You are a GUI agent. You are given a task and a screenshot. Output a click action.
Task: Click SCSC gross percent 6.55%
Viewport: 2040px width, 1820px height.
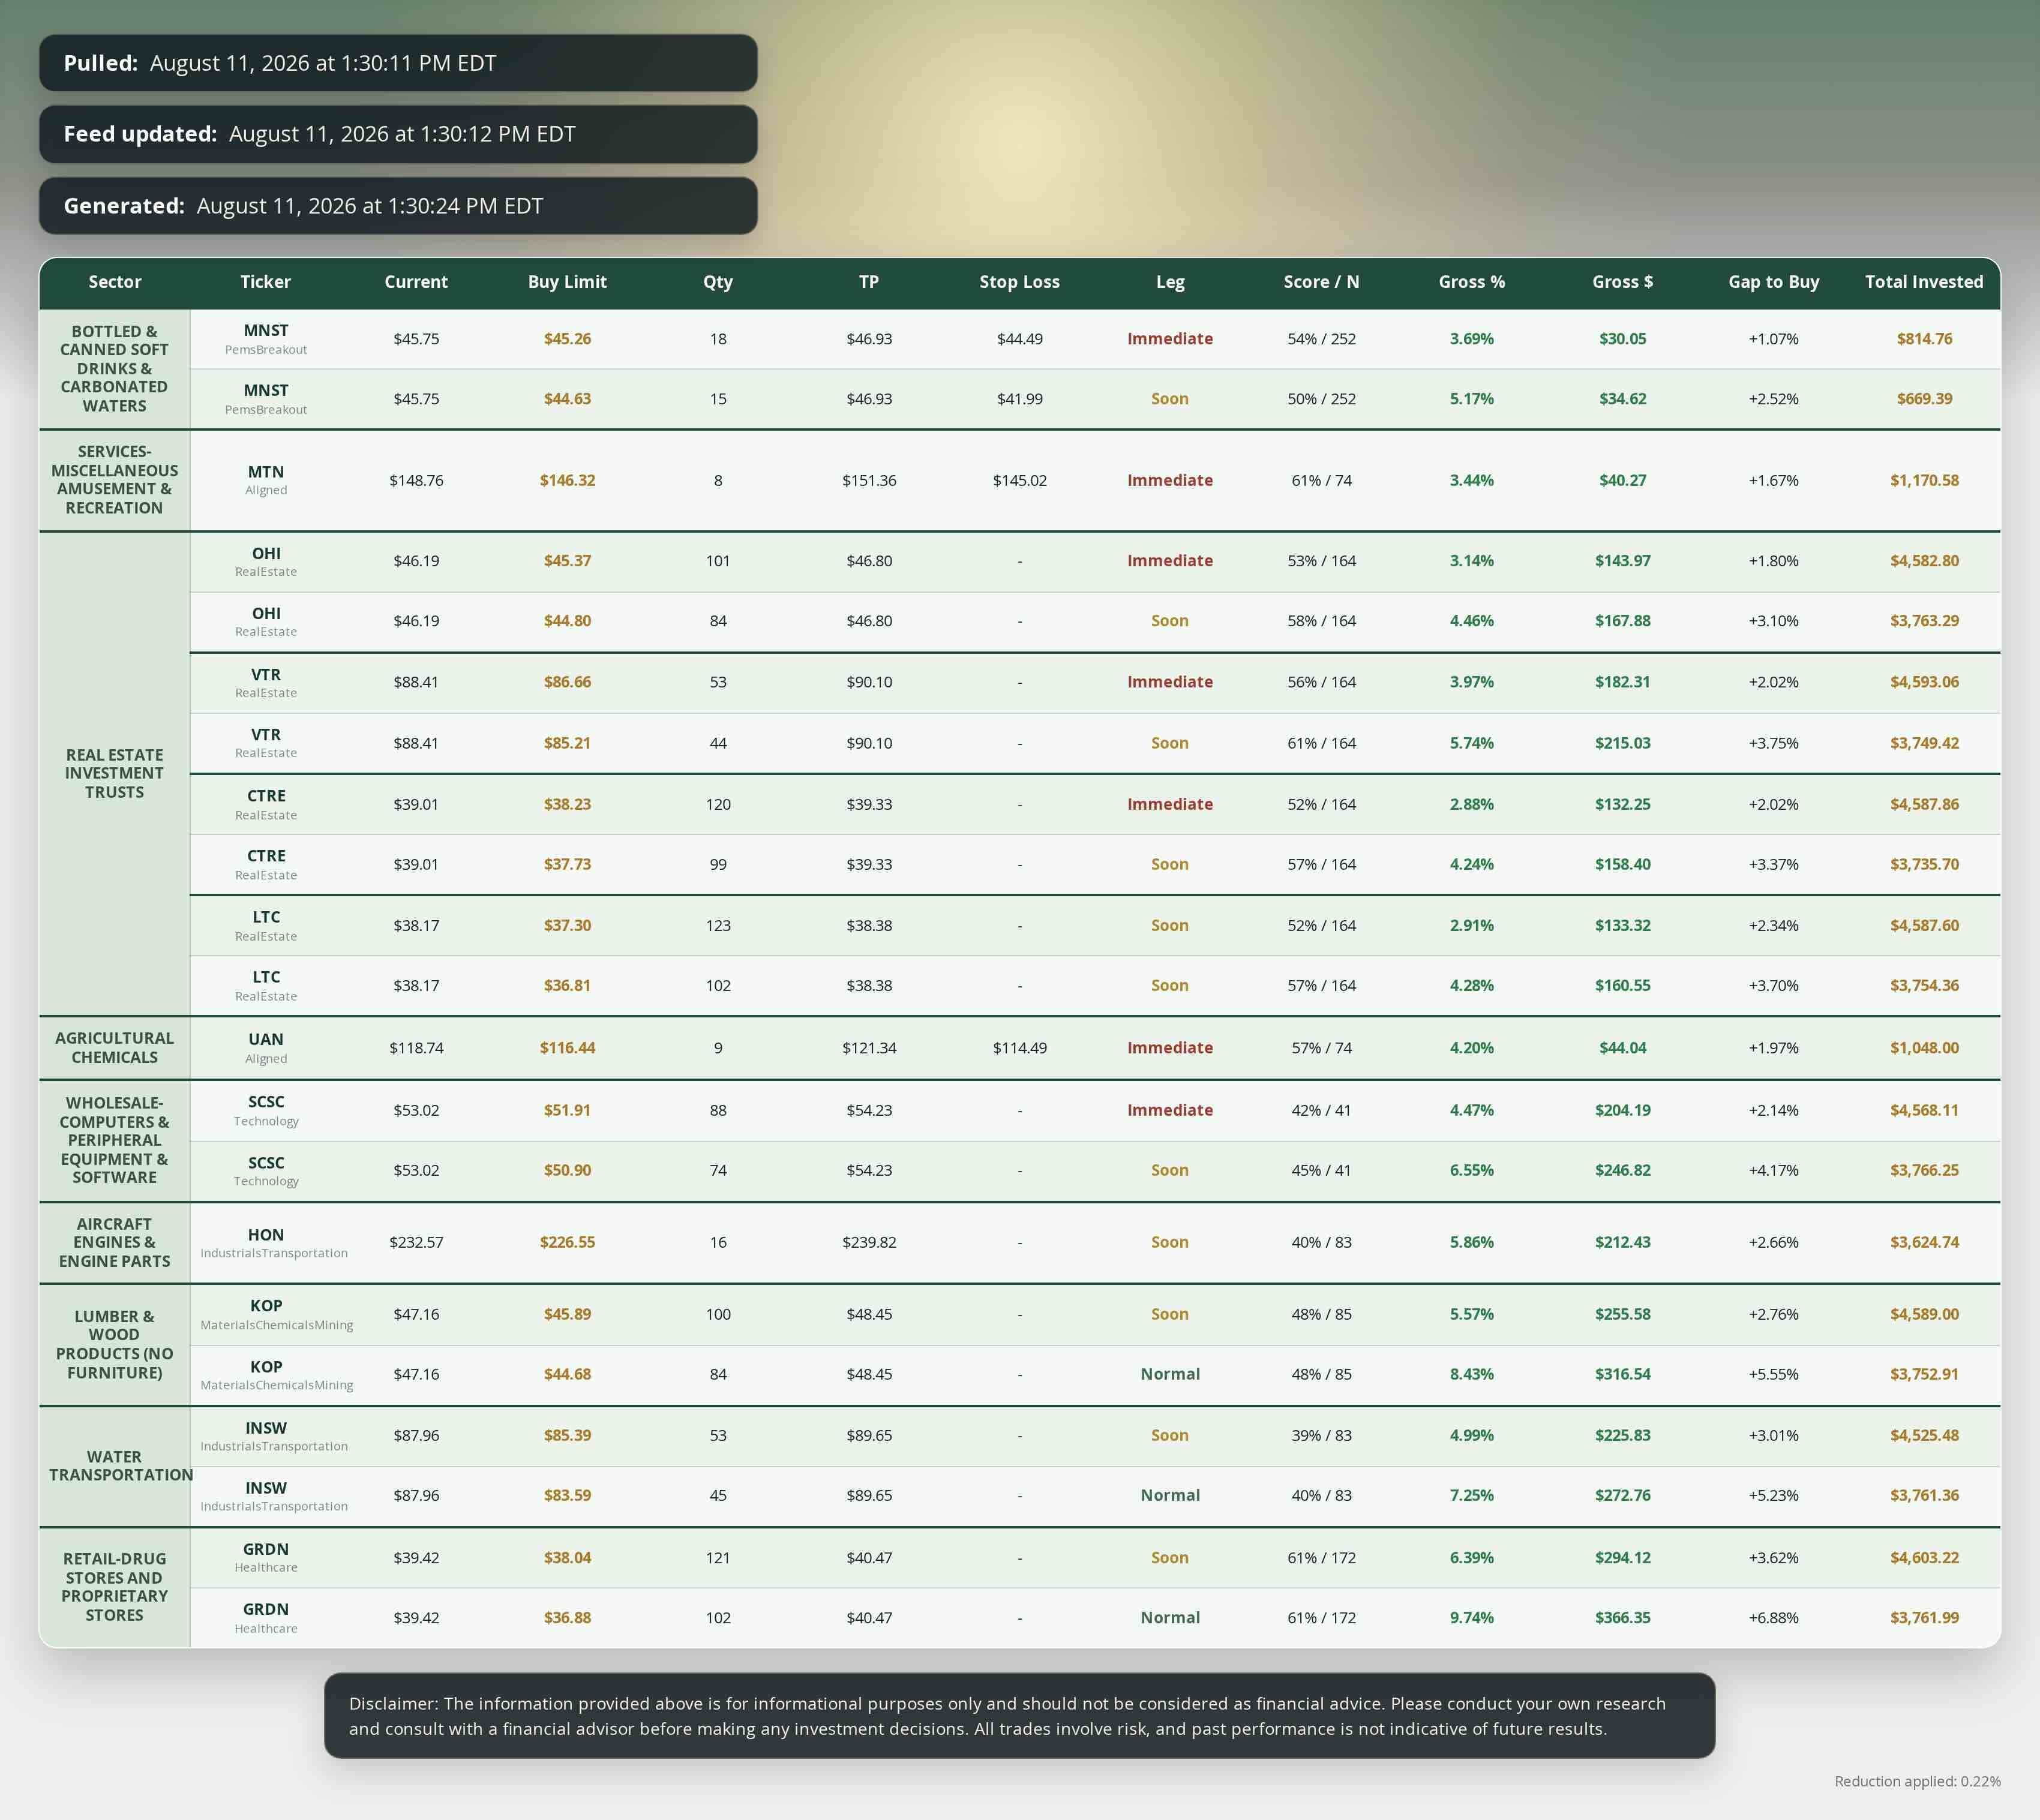click(x=1472, y=1170)
